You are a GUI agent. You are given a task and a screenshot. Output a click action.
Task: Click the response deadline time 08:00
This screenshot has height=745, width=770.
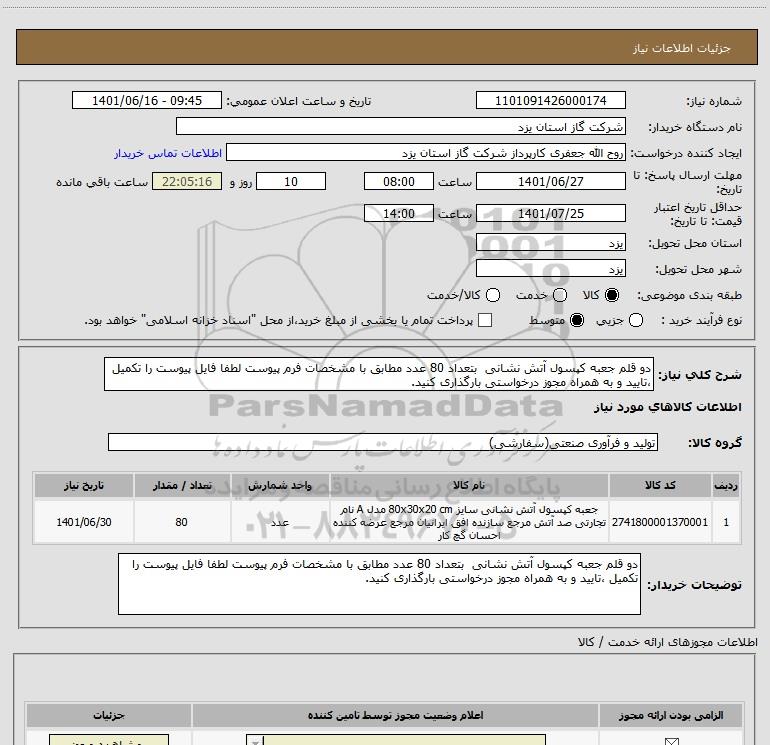coord(399,181)
